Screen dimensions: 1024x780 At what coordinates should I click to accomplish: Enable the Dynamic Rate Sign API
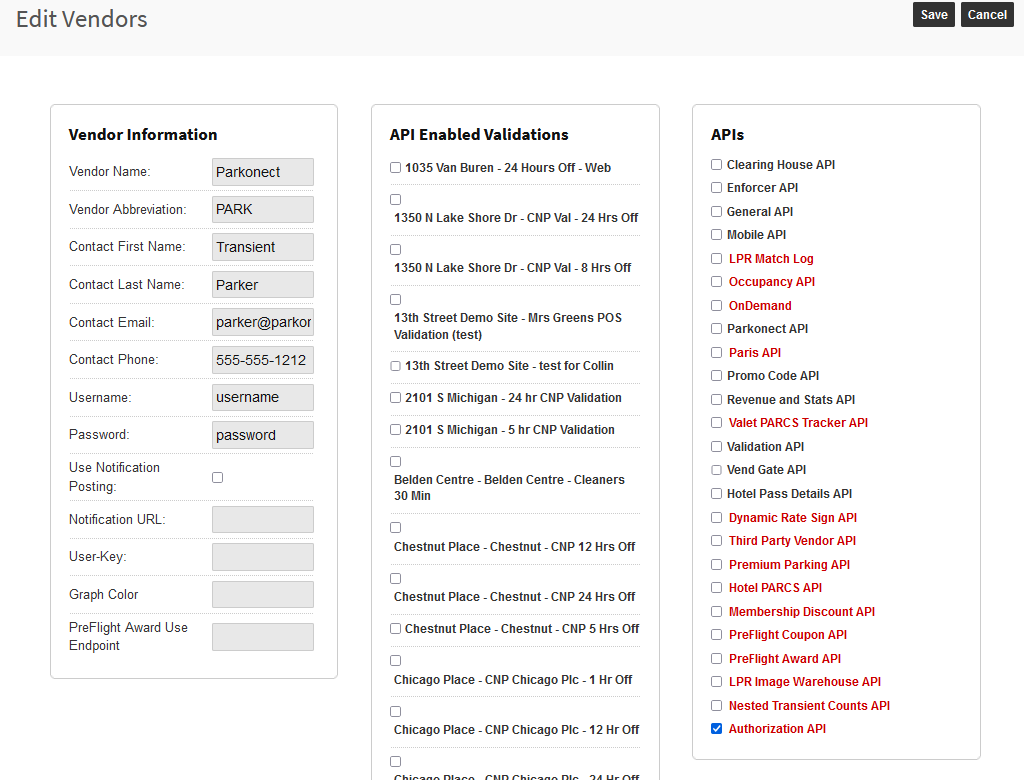coord(716,518)
